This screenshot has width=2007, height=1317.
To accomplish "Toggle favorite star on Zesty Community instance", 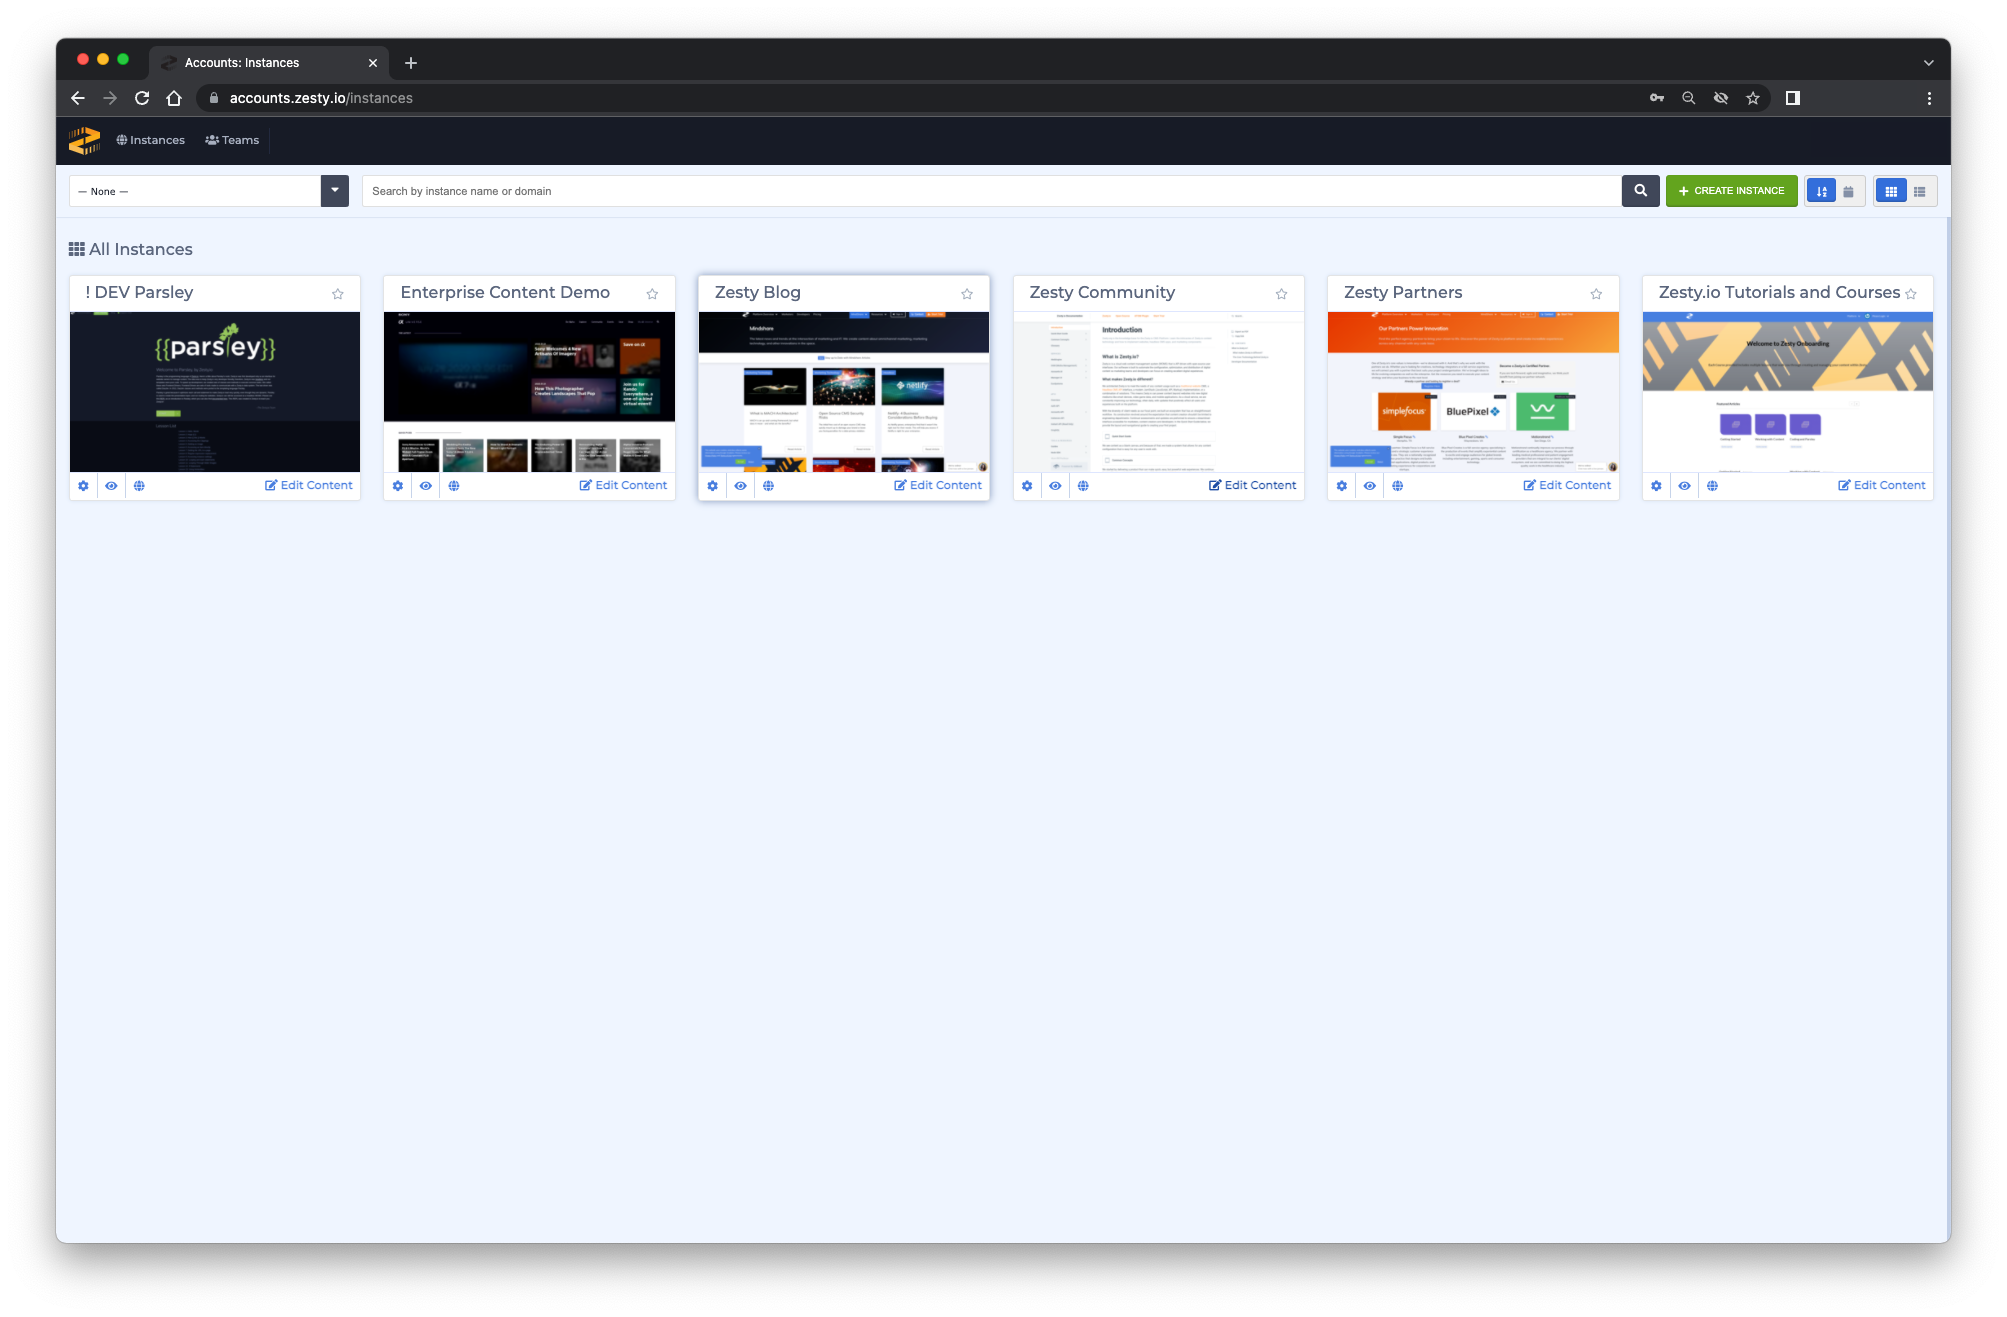I will click(x=1280, y=294).
